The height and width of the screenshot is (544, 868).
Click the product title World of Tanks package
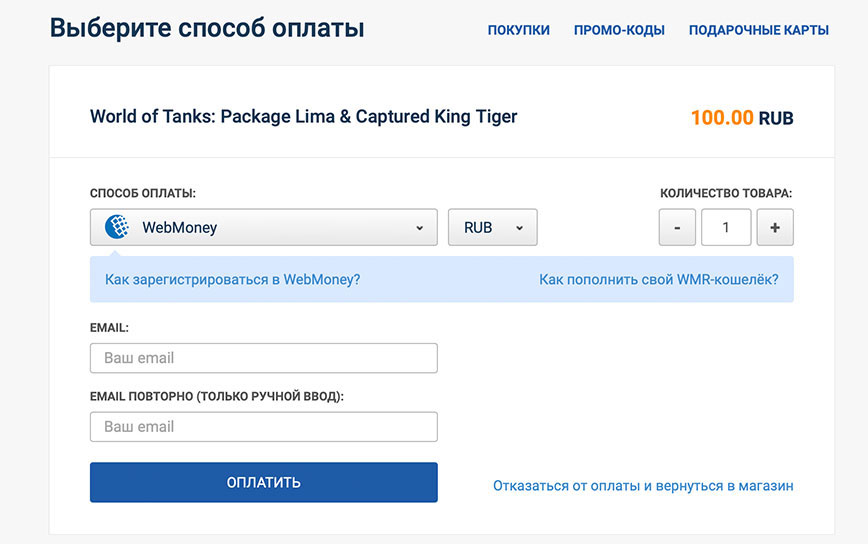[303, 117]
